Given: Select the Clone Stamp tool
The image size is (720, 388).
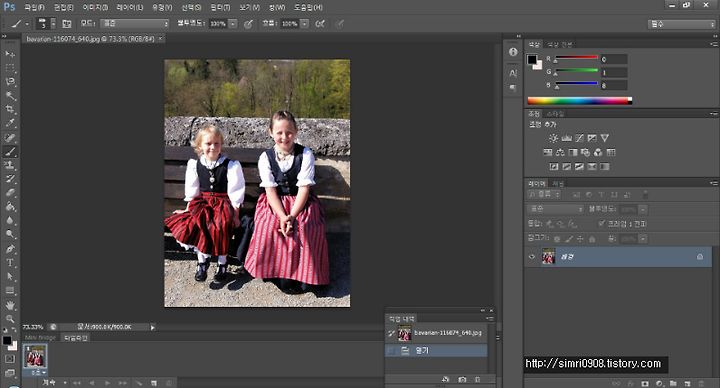Looking at the screenshot, I should point(10,165).
